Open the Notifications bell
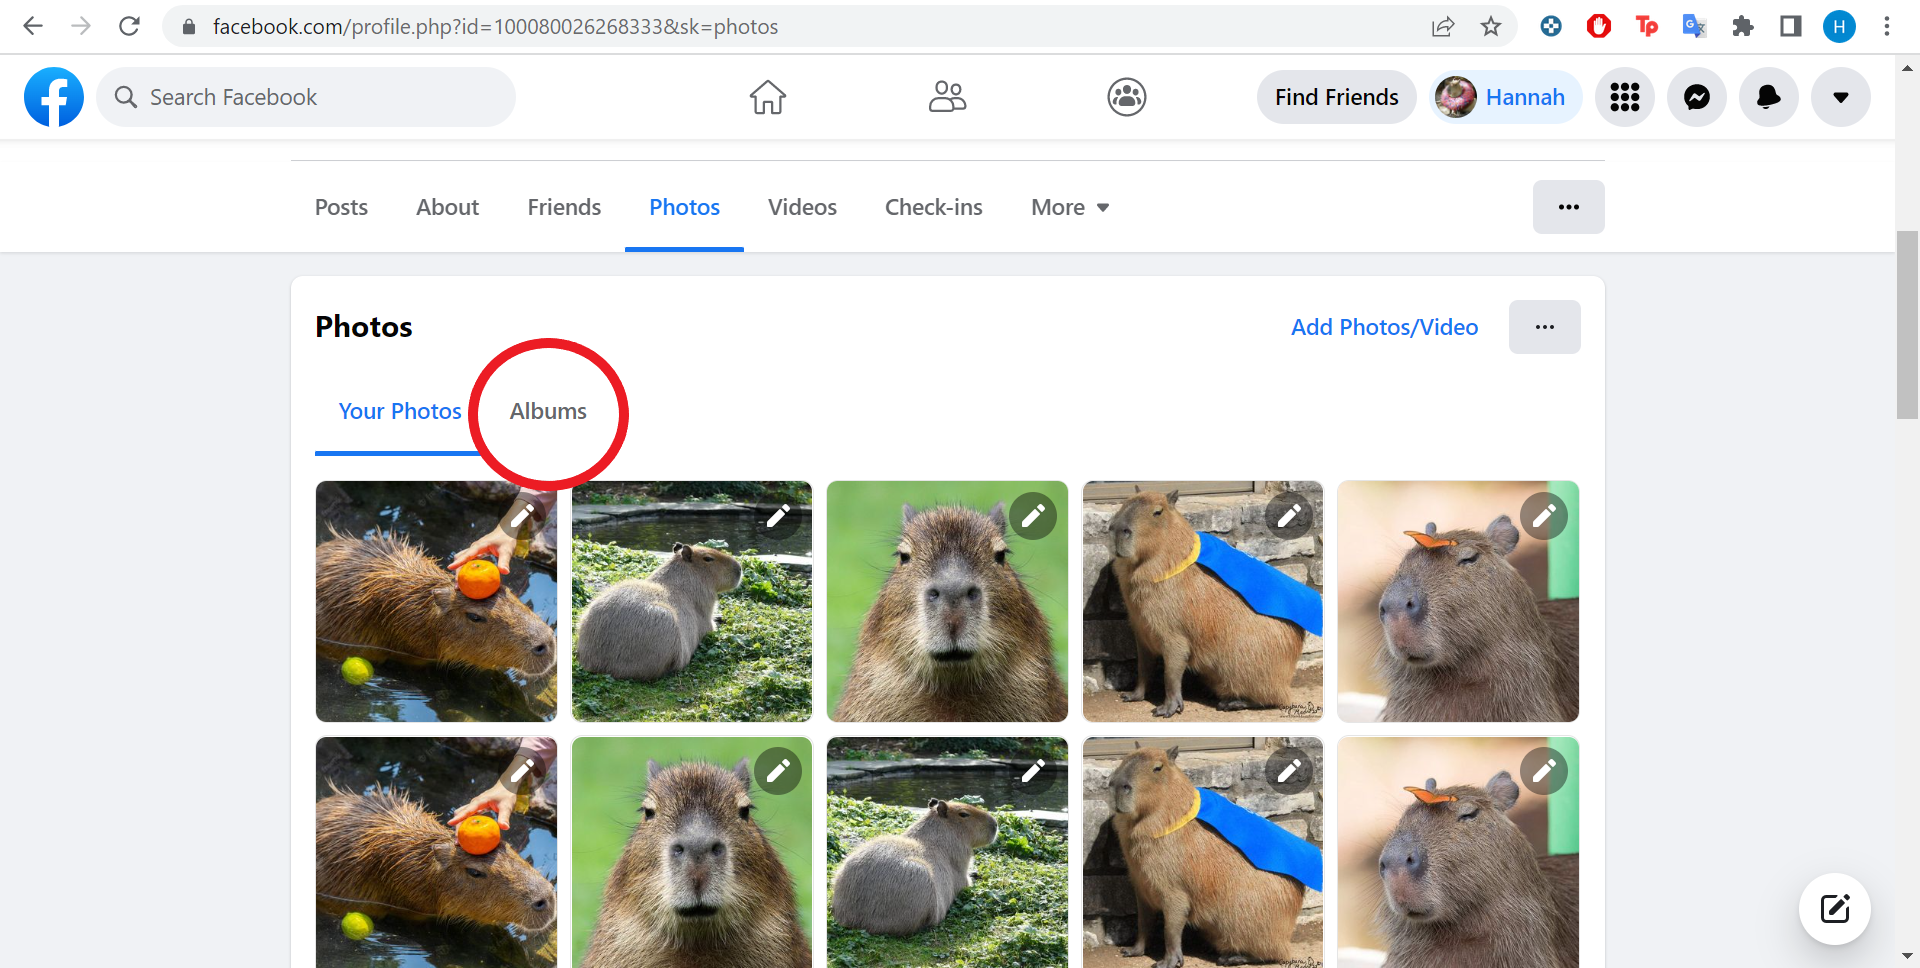The image size is (1920, 968). 1769,97
